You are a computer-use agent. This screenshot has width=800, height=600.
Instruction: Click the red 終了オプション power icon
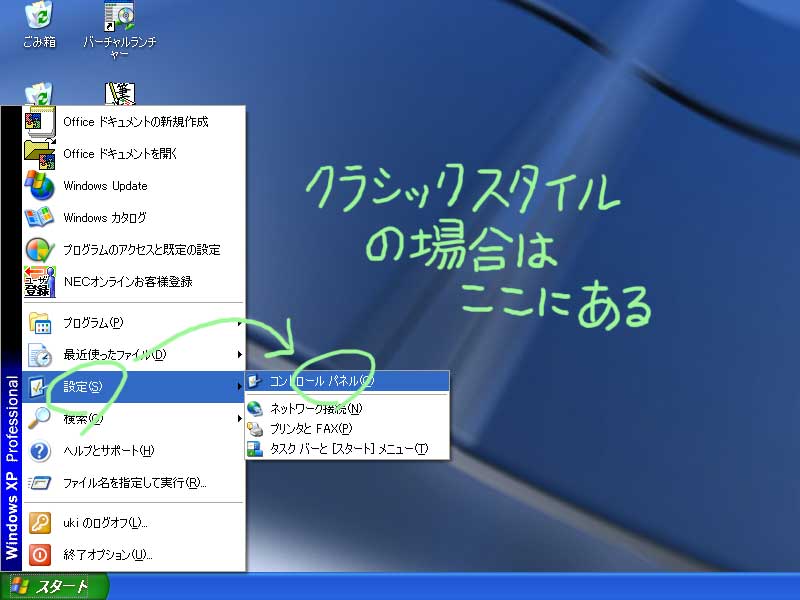[39, 554]
